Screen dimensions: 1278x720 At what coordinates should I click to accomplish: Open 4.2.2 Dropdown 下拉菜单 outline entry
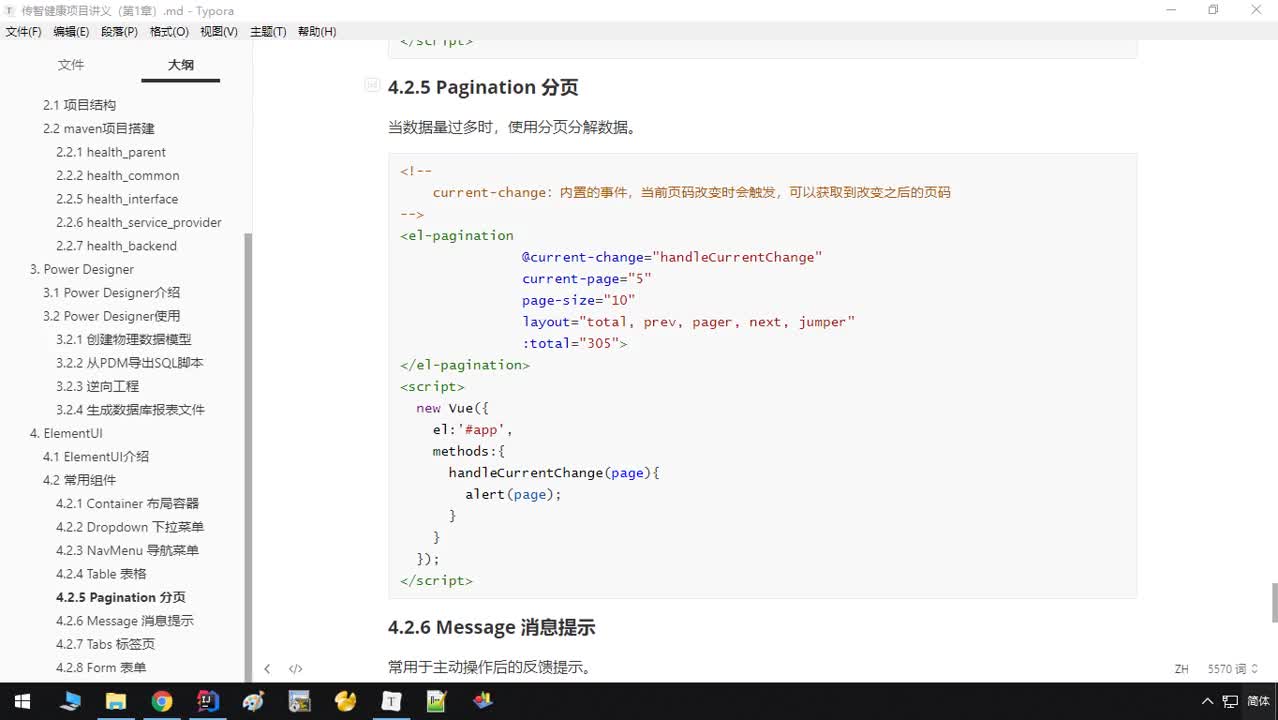tap(130, 527)
